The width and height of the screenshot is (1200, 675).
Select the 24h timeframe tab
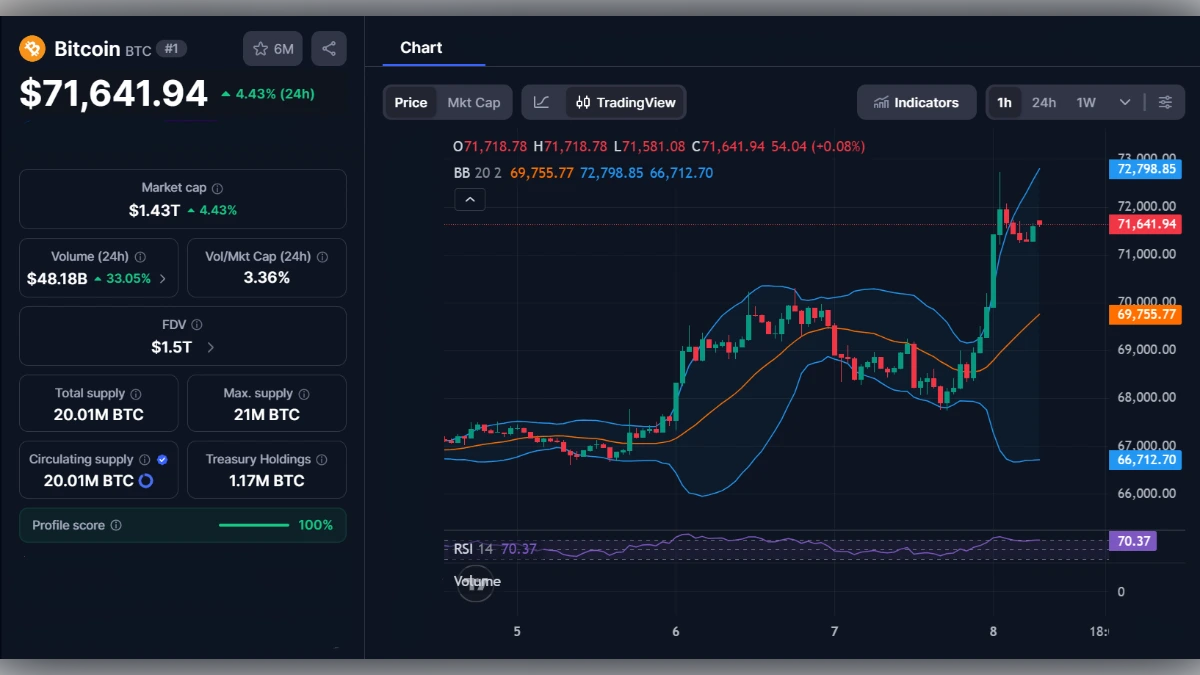coord(1043,102)
